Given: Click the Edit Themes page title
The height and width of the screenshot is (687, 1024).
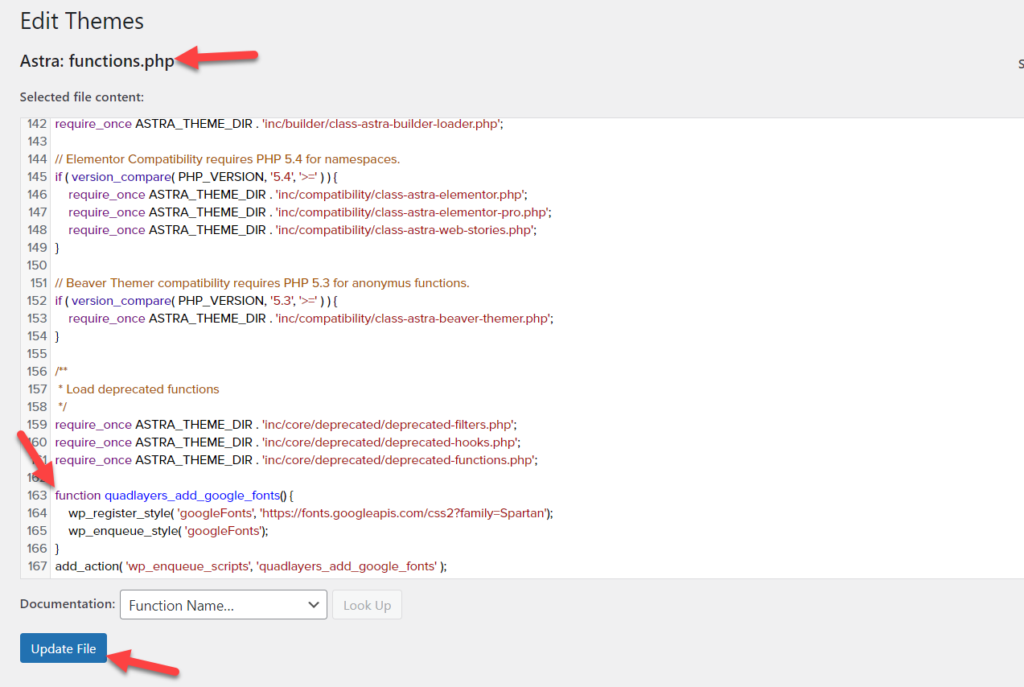Looking at the screenshot, I should point(82,21).
